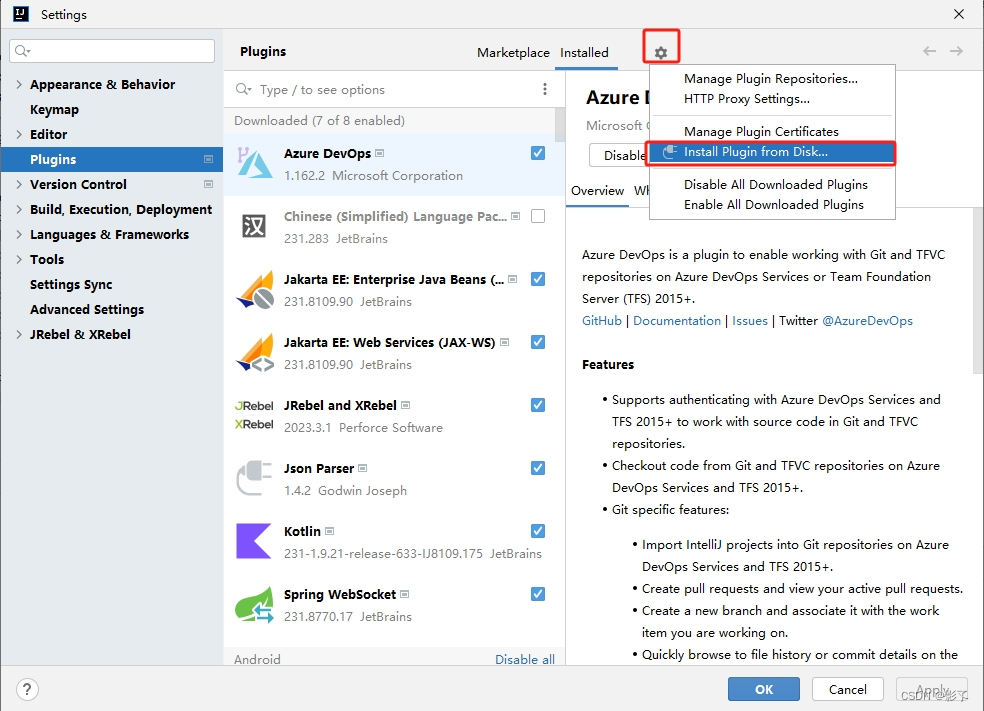This screenshot has height=711, width=984.
Task: Switch to the Marketplace tab
Action: [x=513, y=53]
